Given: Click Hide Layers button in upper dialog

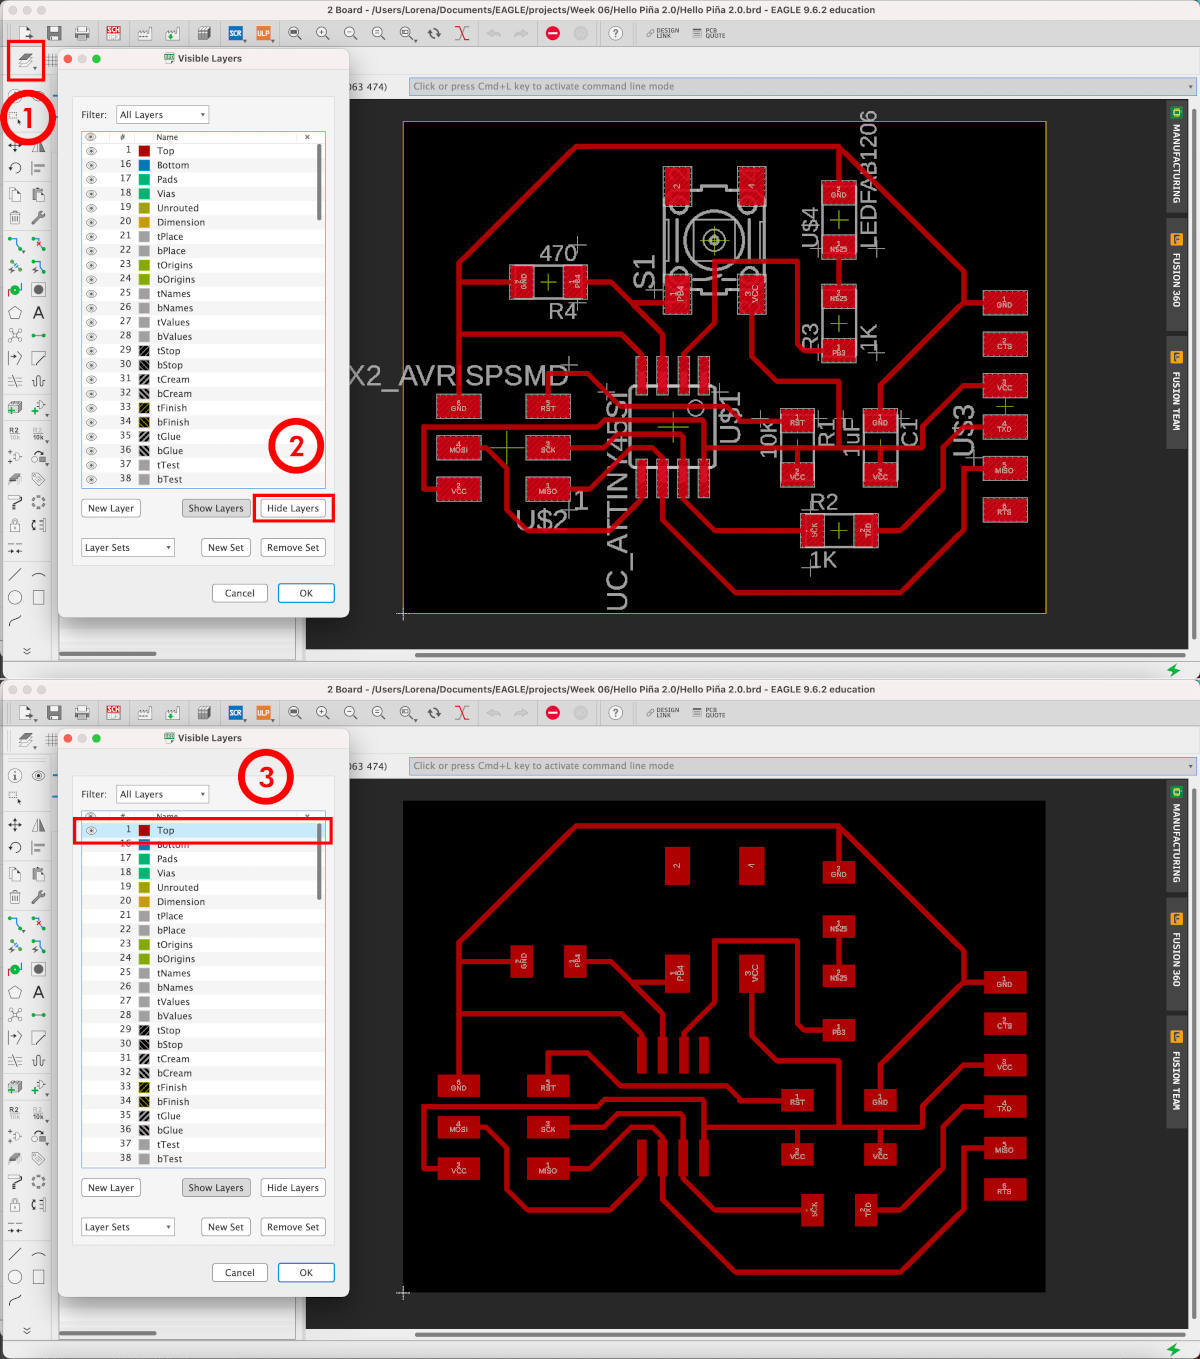Looking at the screenshot, I should [293, 508].
